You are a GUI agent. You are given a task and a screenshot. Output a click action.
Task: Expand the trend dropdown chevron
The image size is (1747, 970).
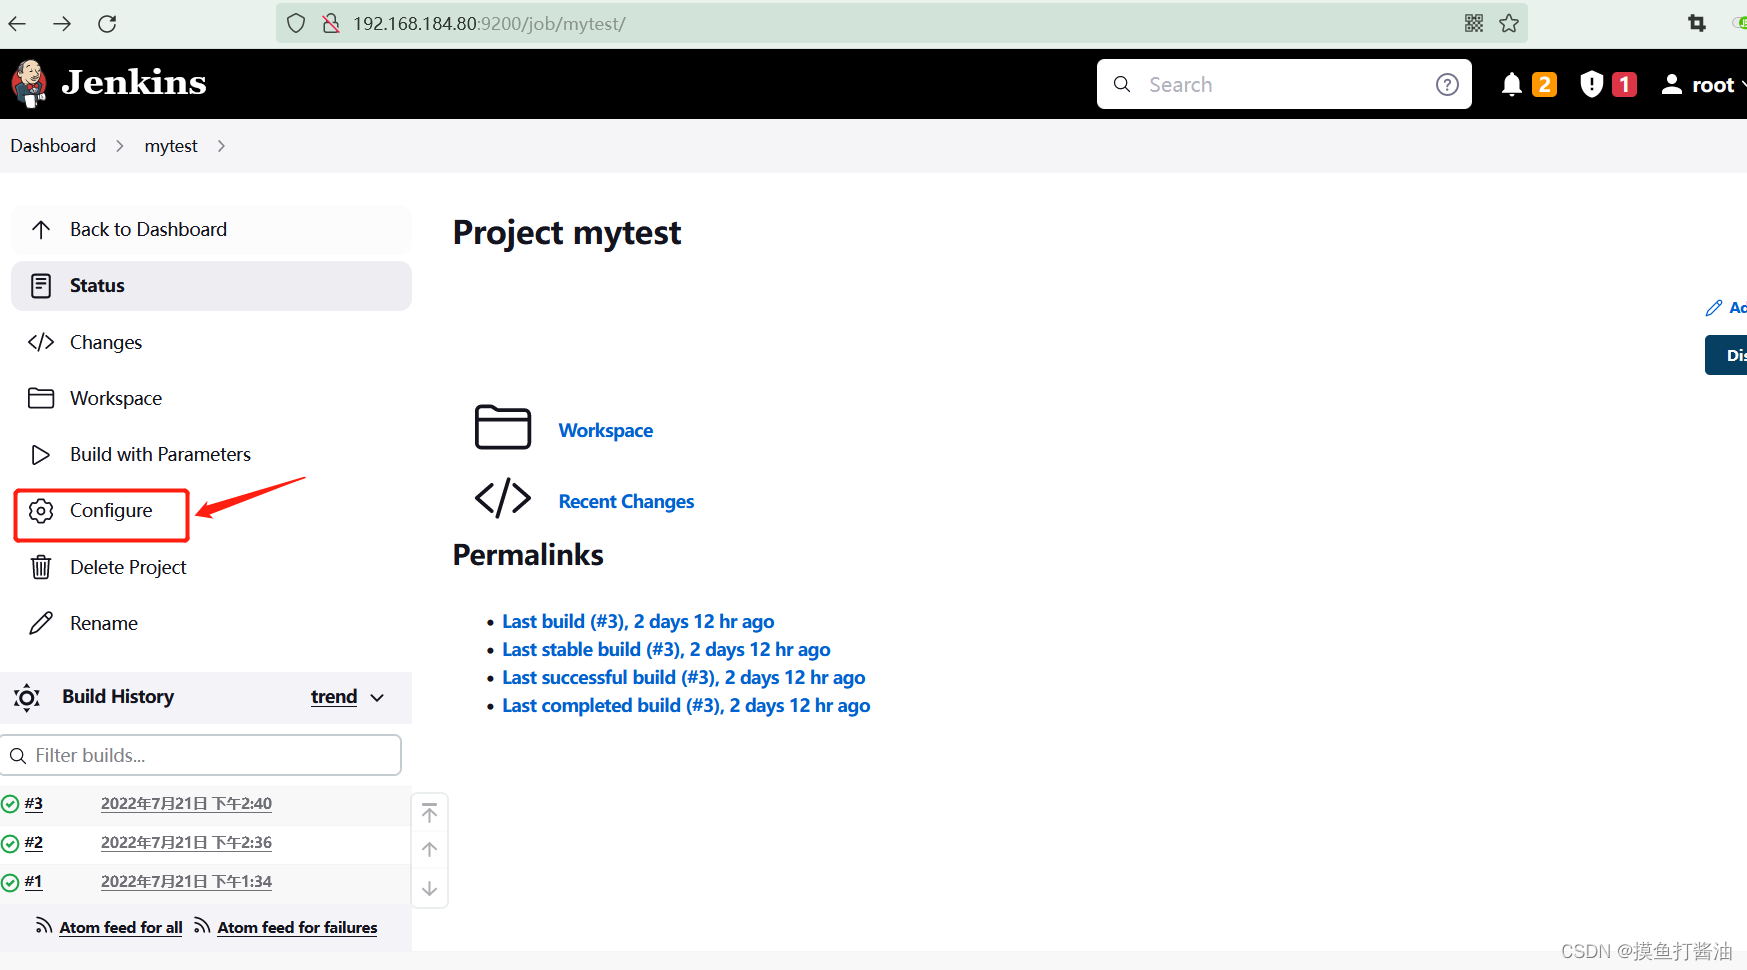pyautogui.click(x=377, y=697)
